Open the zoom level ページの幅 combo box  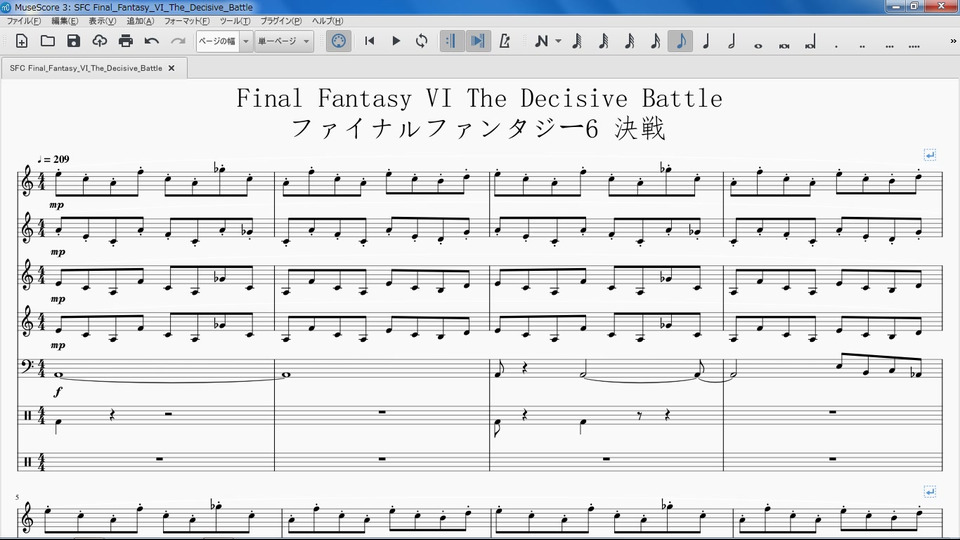pyautogui.click(x=224, y=41)
